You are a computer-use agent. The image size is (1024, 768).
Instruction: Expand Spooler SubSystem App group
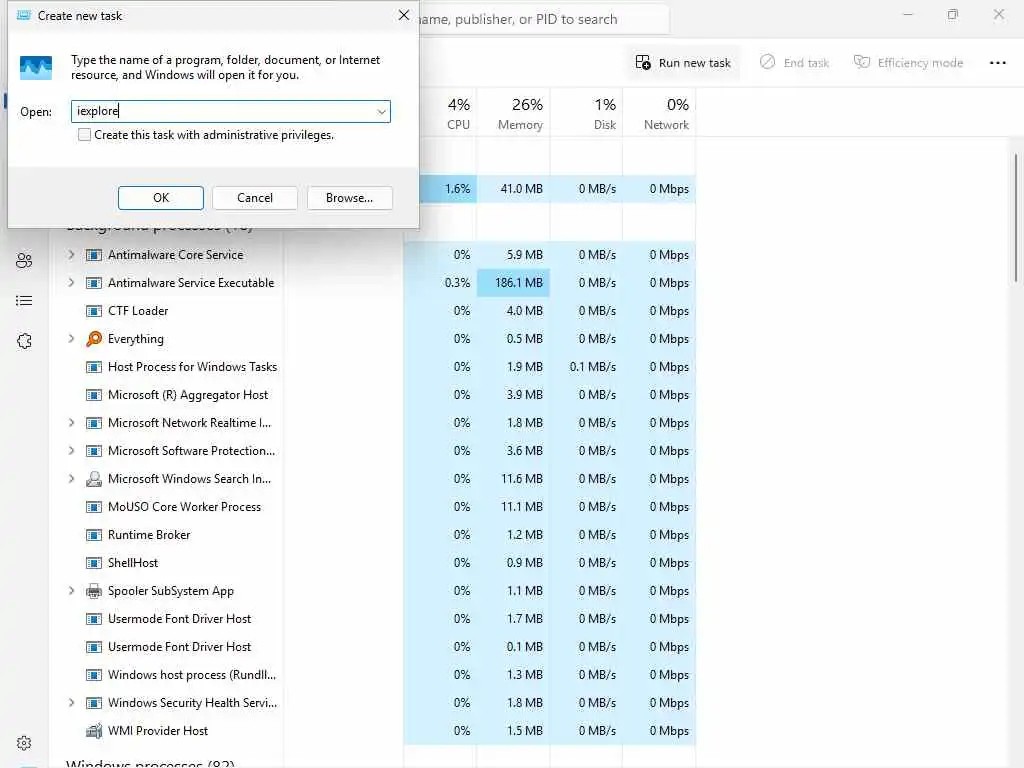(x=71, y=591)
